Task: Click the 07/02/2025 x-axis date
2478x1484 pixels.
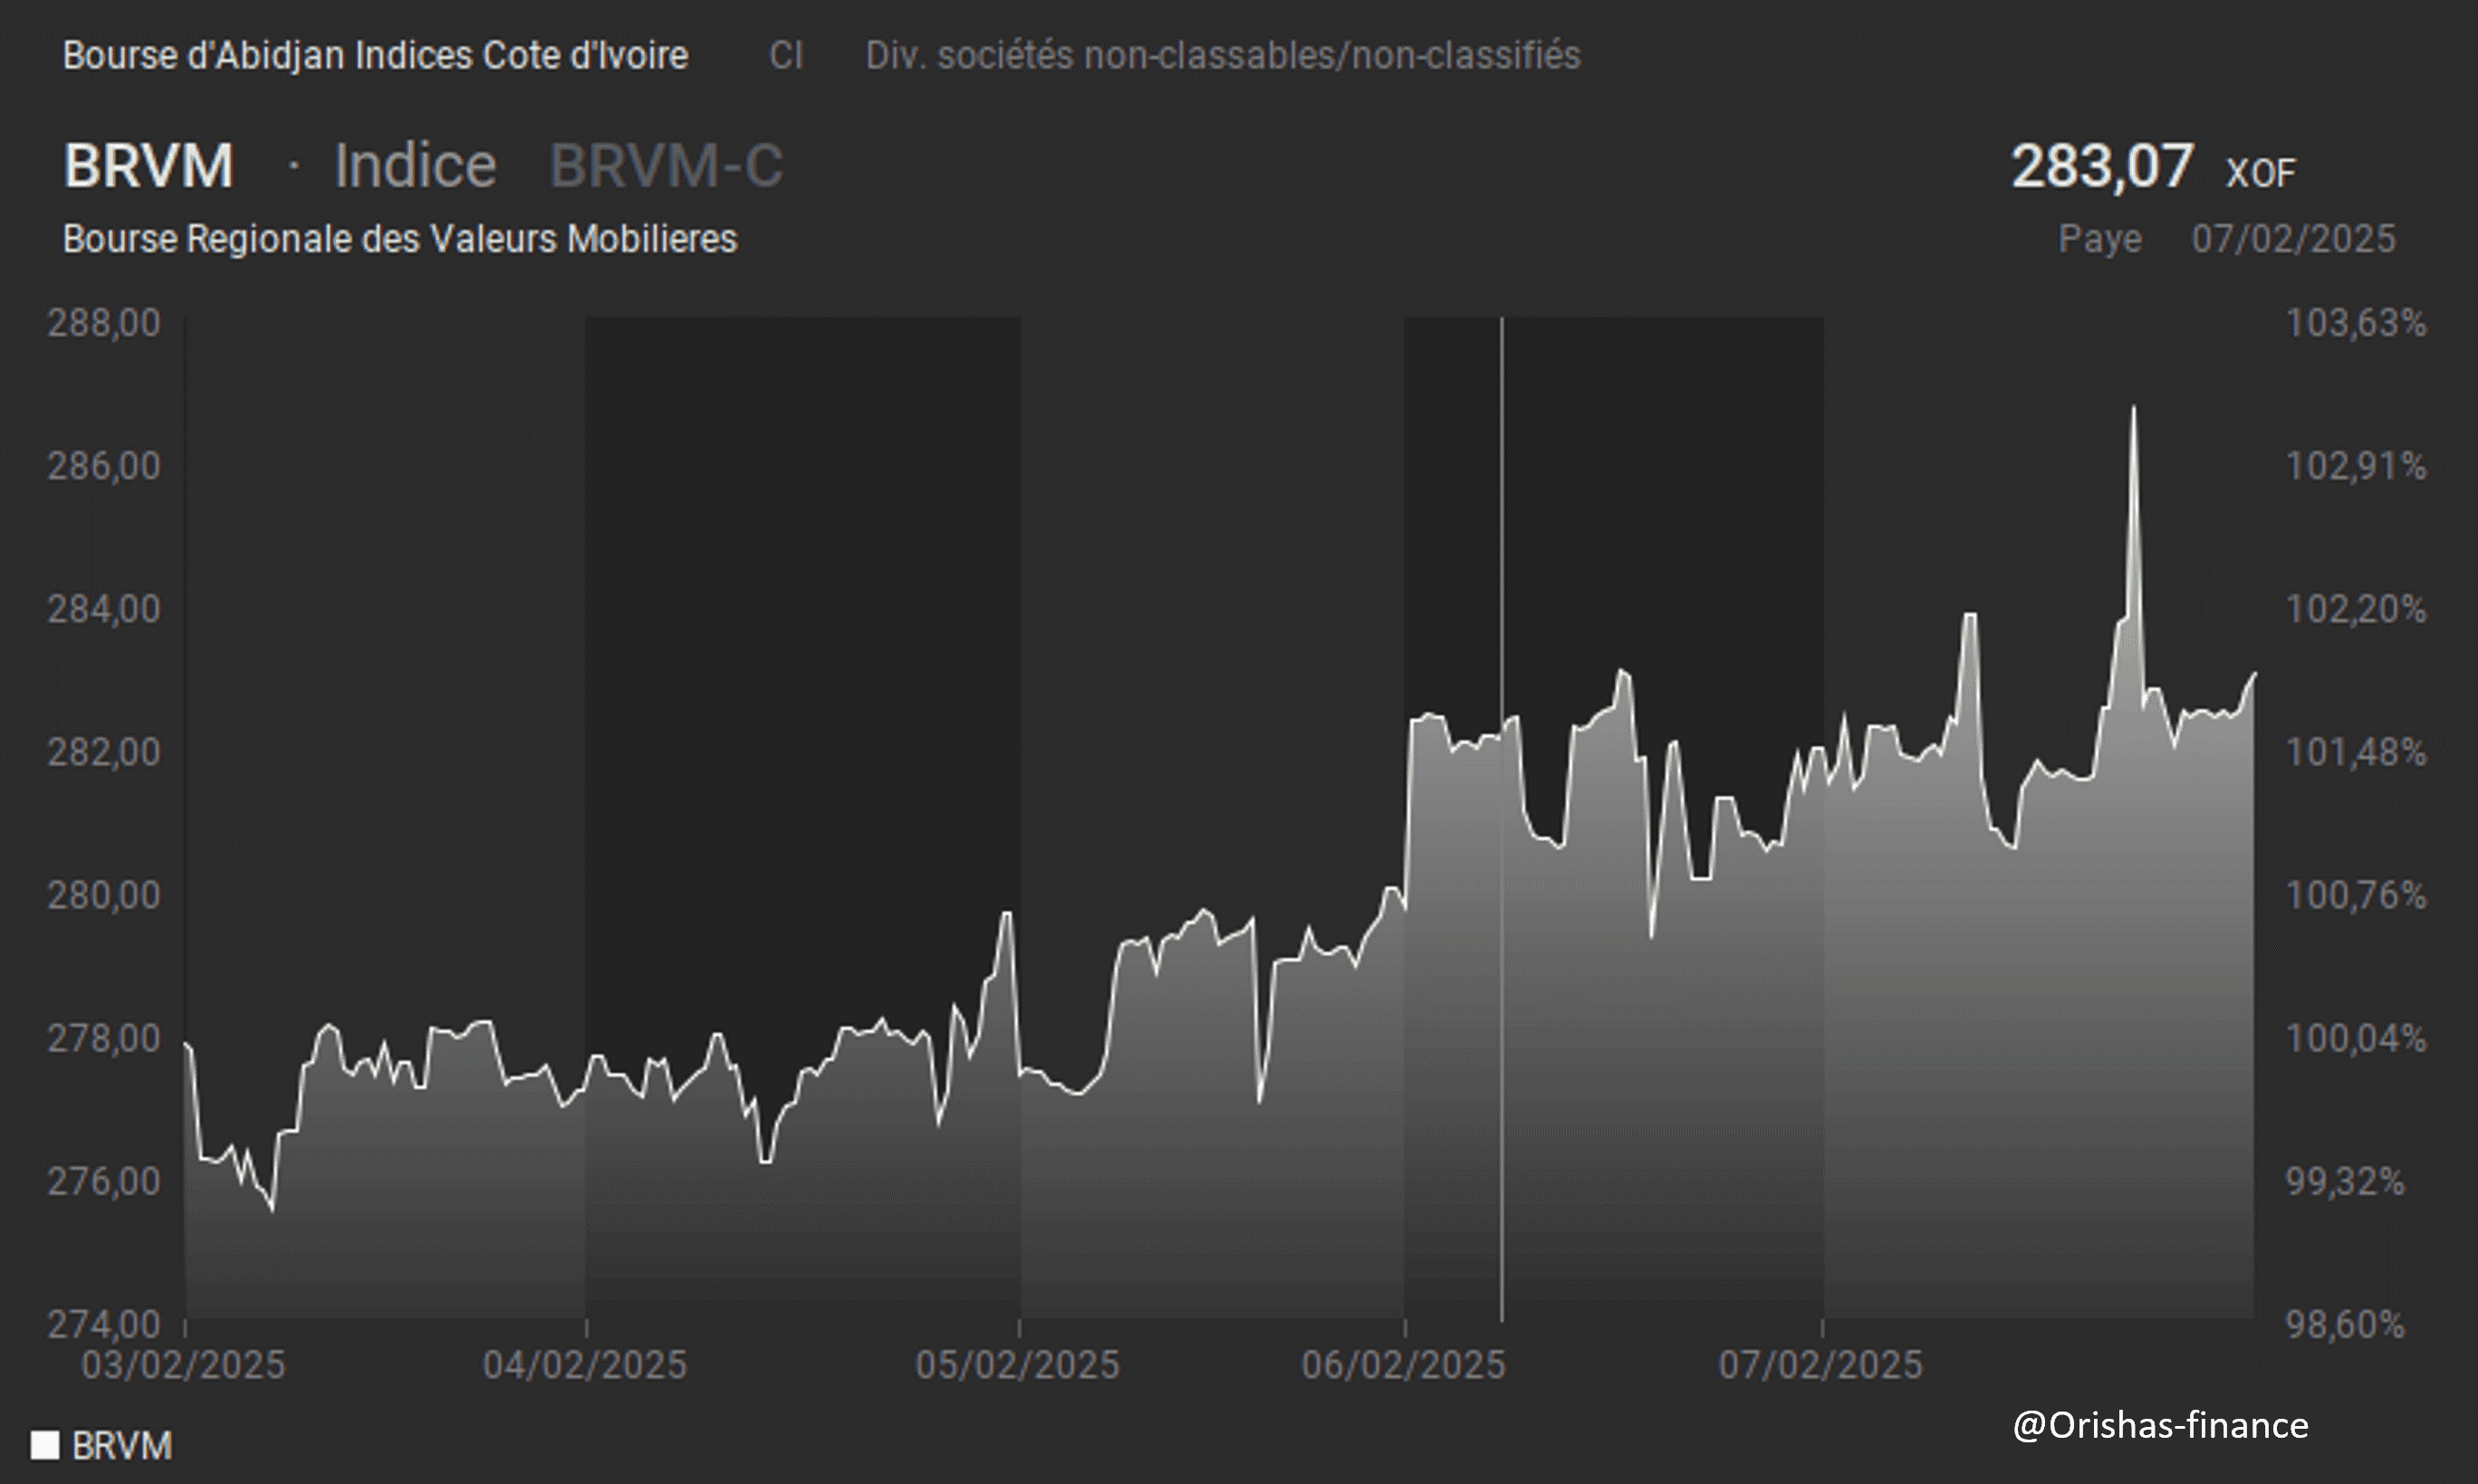Action: coord(1821,1365)
